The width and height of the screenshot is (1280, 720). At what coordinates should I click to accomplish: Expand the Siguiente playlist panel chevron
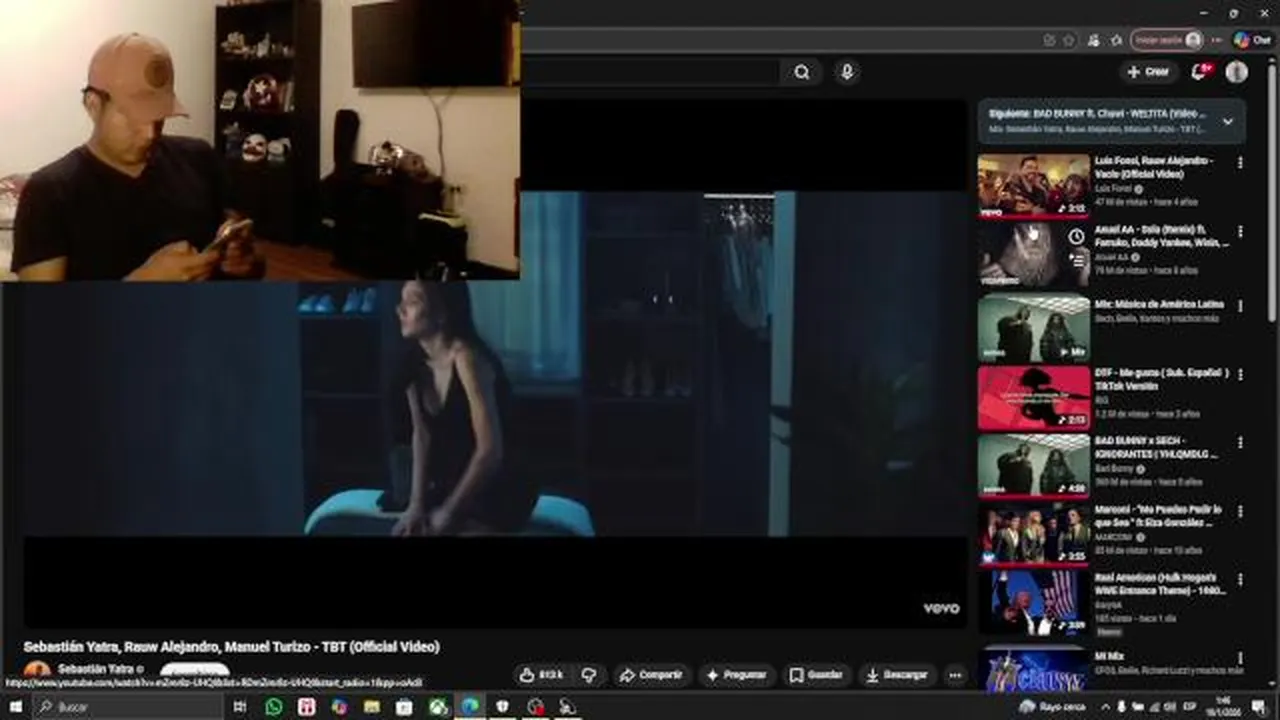1228,122
